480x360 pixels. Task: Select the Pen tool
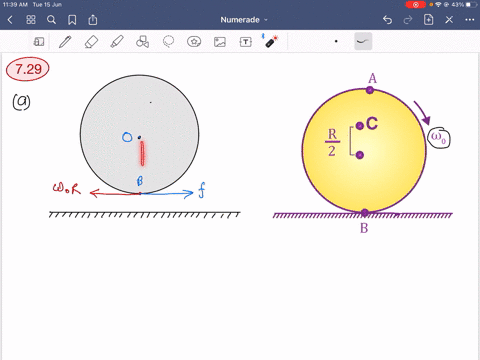click(x=65, y=42)
